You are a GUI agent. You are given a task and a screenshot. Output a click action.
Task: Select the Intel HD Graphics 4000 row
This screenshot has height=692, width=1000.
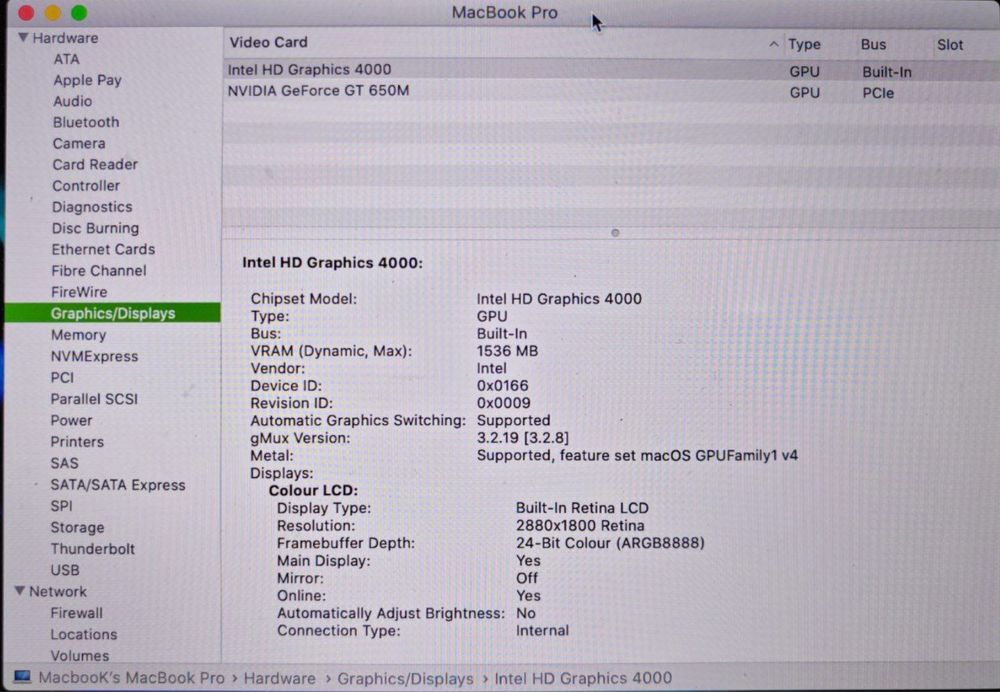tap(611, 70)
